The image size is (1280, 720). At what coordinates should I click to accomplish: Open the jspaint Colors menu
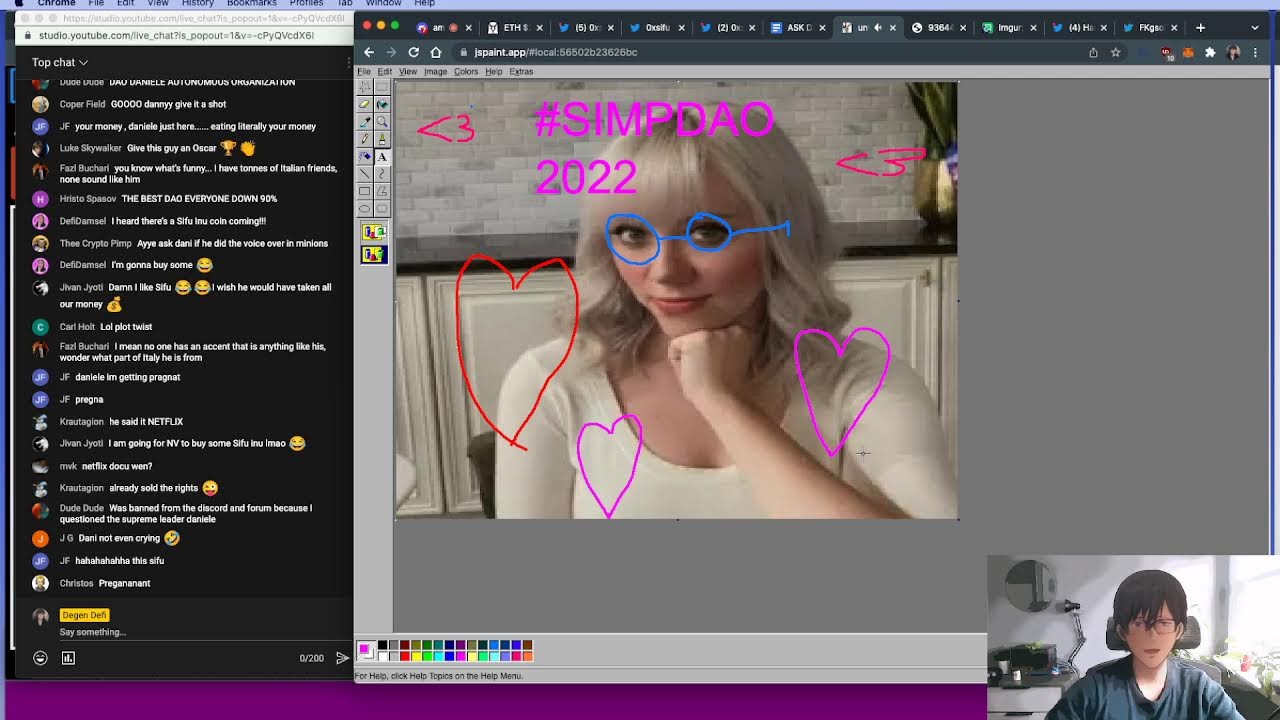click(x=466, y=72)
